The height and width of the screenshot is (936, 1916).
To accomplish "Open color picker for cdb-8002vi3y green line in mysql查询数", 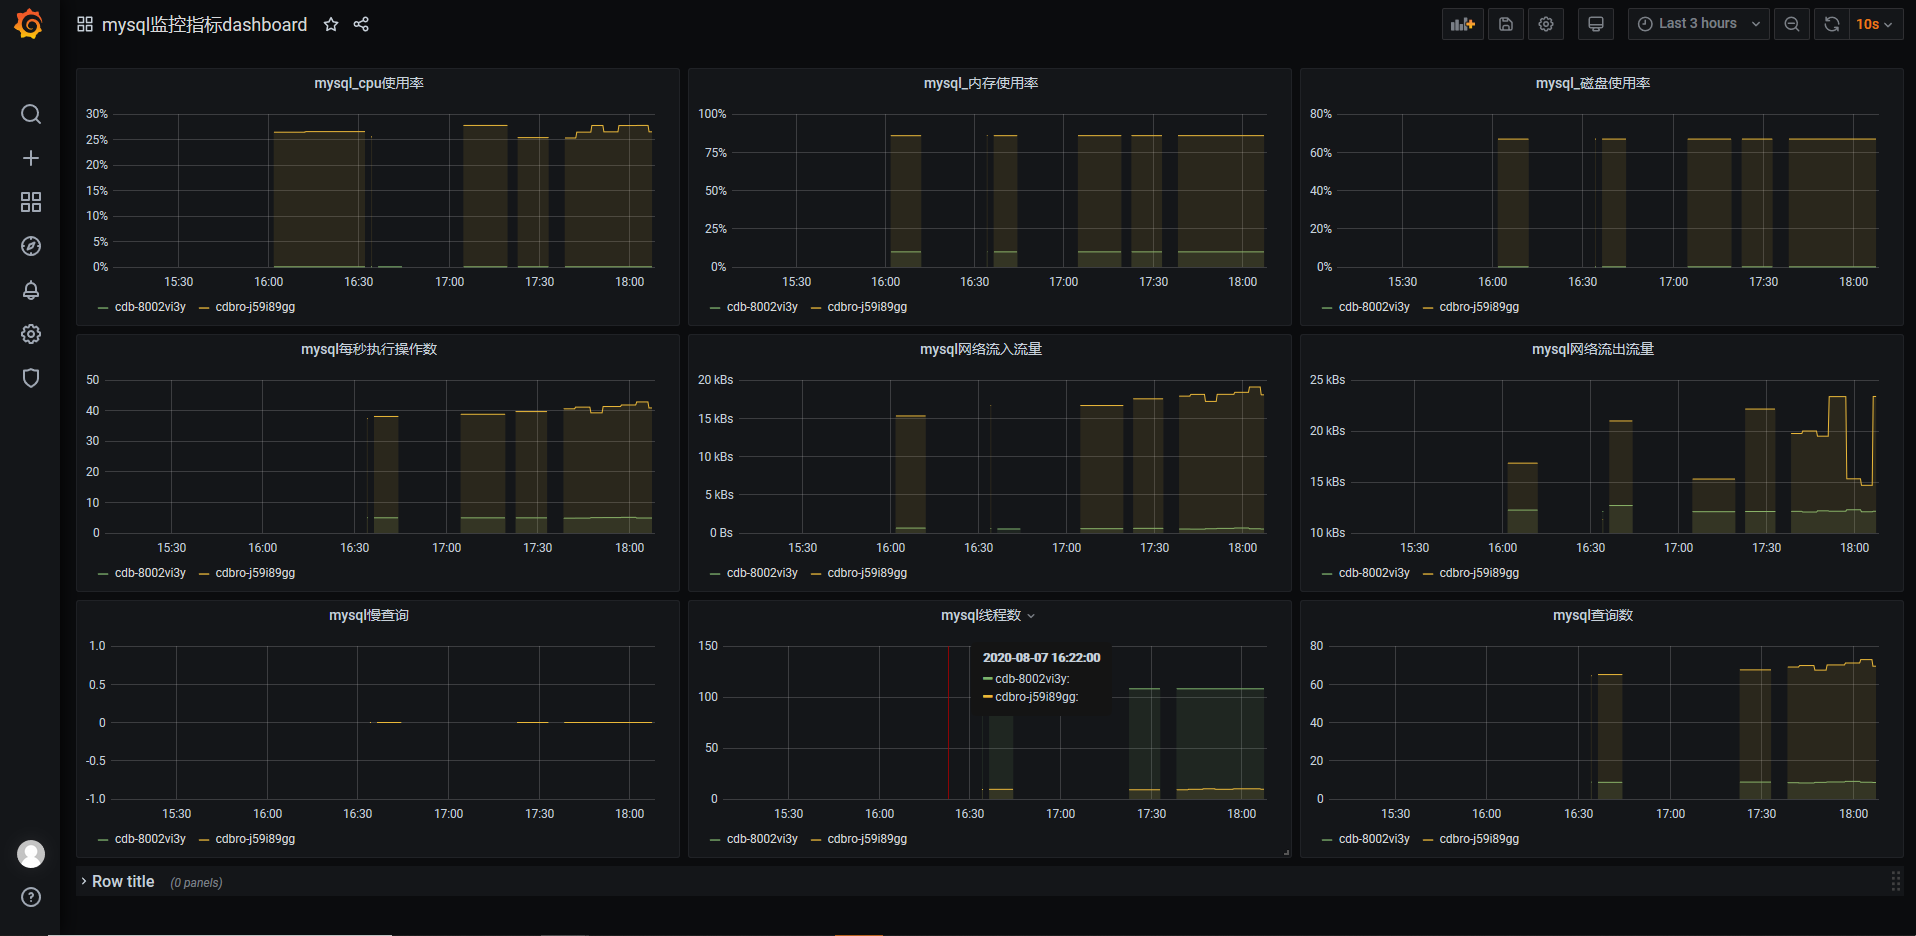I will (1327, 840).
